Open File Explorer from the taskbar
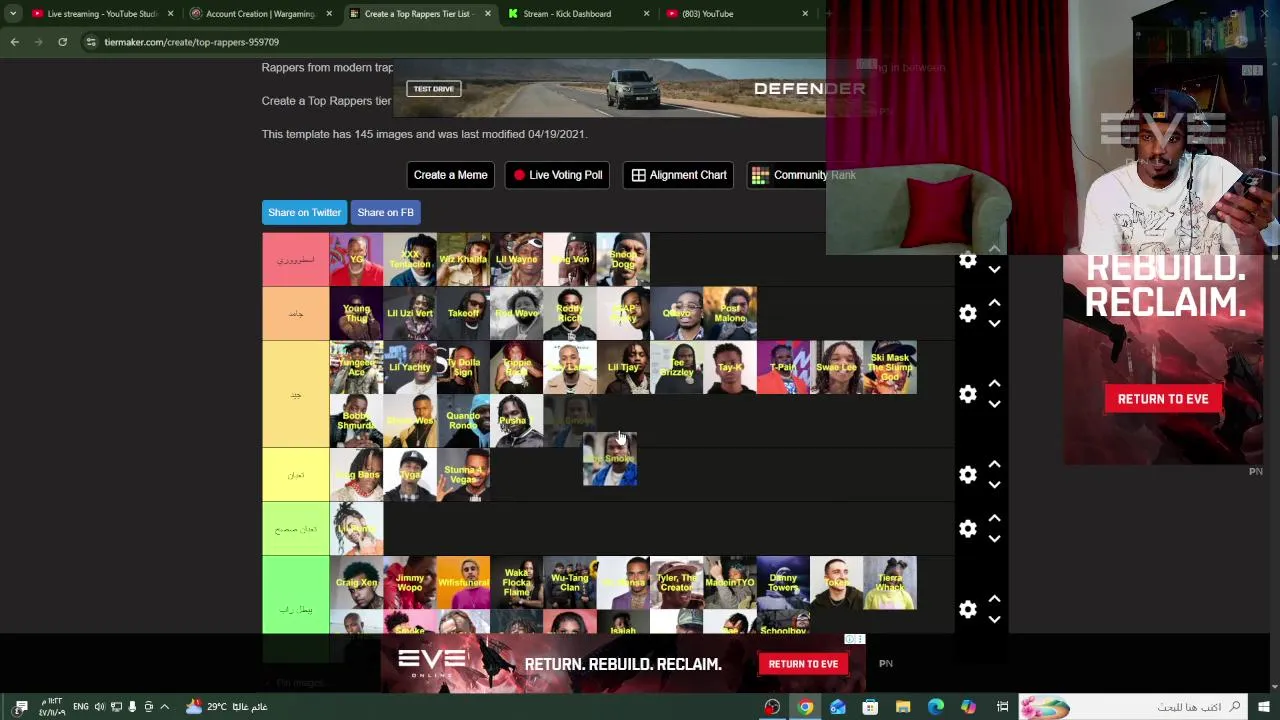The height and width of the screenshot is (720, 1280). tap(903, 707)
